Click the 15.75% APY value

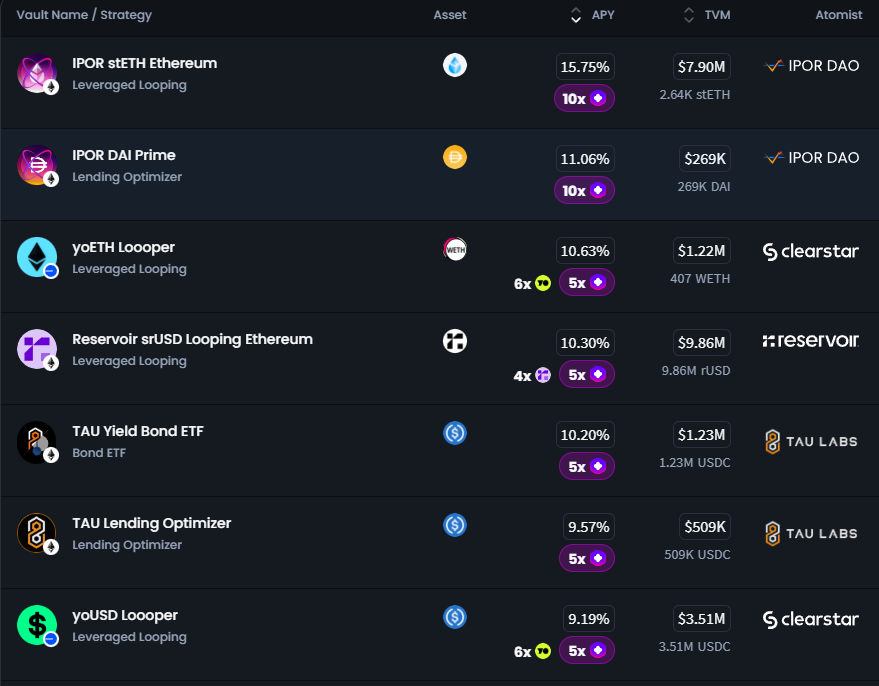tap(585, 67)
